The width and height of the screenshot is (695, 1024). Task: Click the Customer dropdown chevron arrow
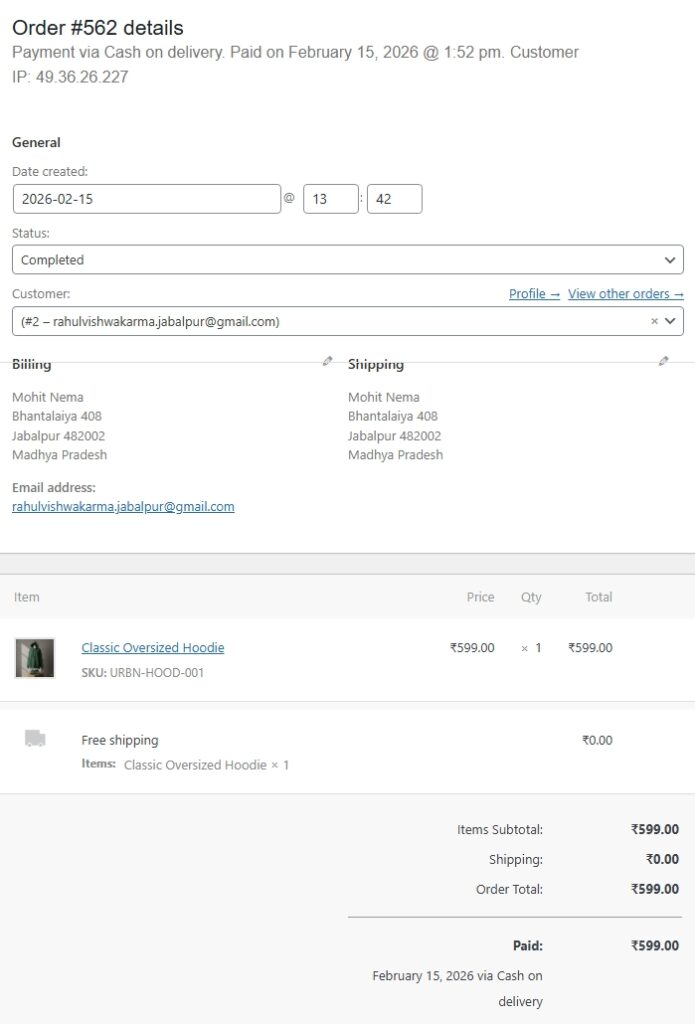[671, 322]
